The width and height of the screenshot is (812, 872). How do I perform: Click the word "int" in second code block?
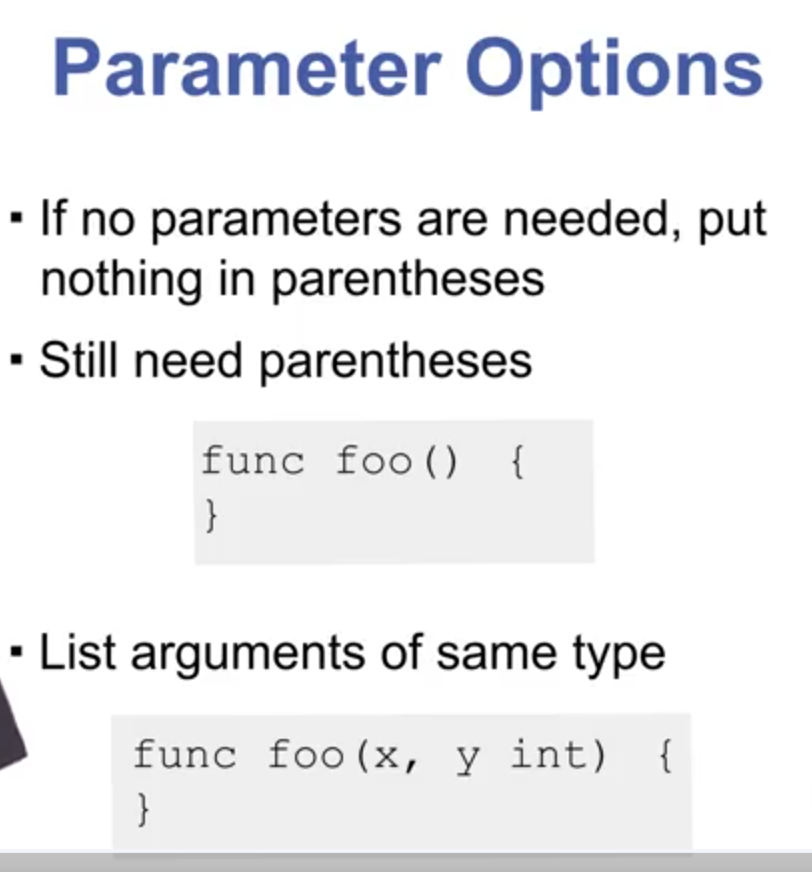(x=558, y=755)
